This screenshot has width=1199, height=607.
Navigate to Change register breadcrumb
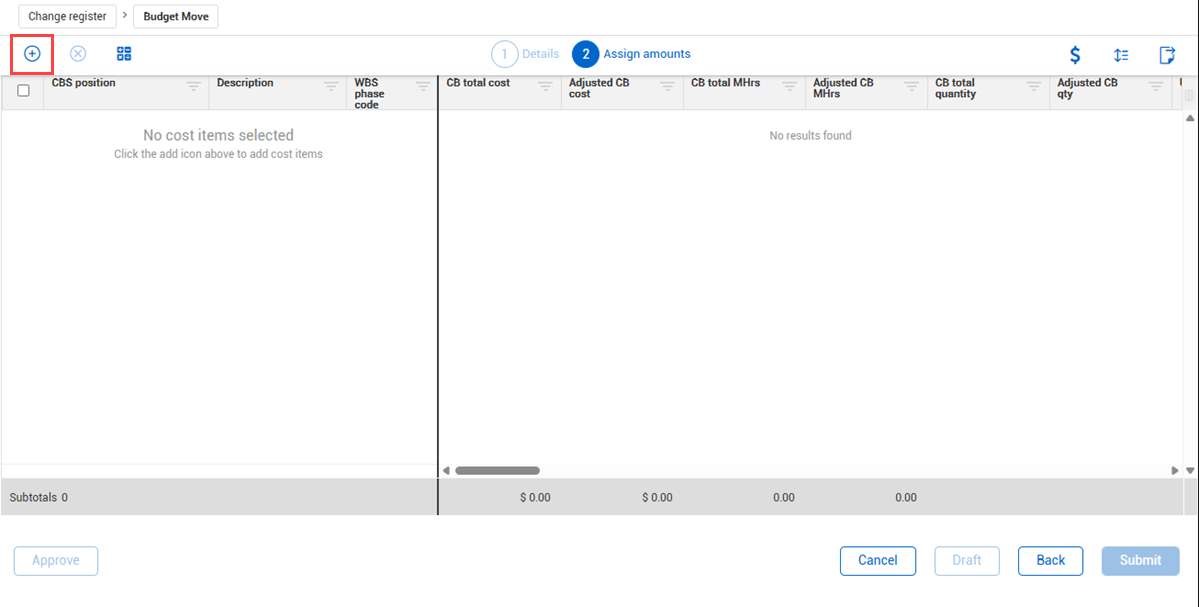(67, 16)
